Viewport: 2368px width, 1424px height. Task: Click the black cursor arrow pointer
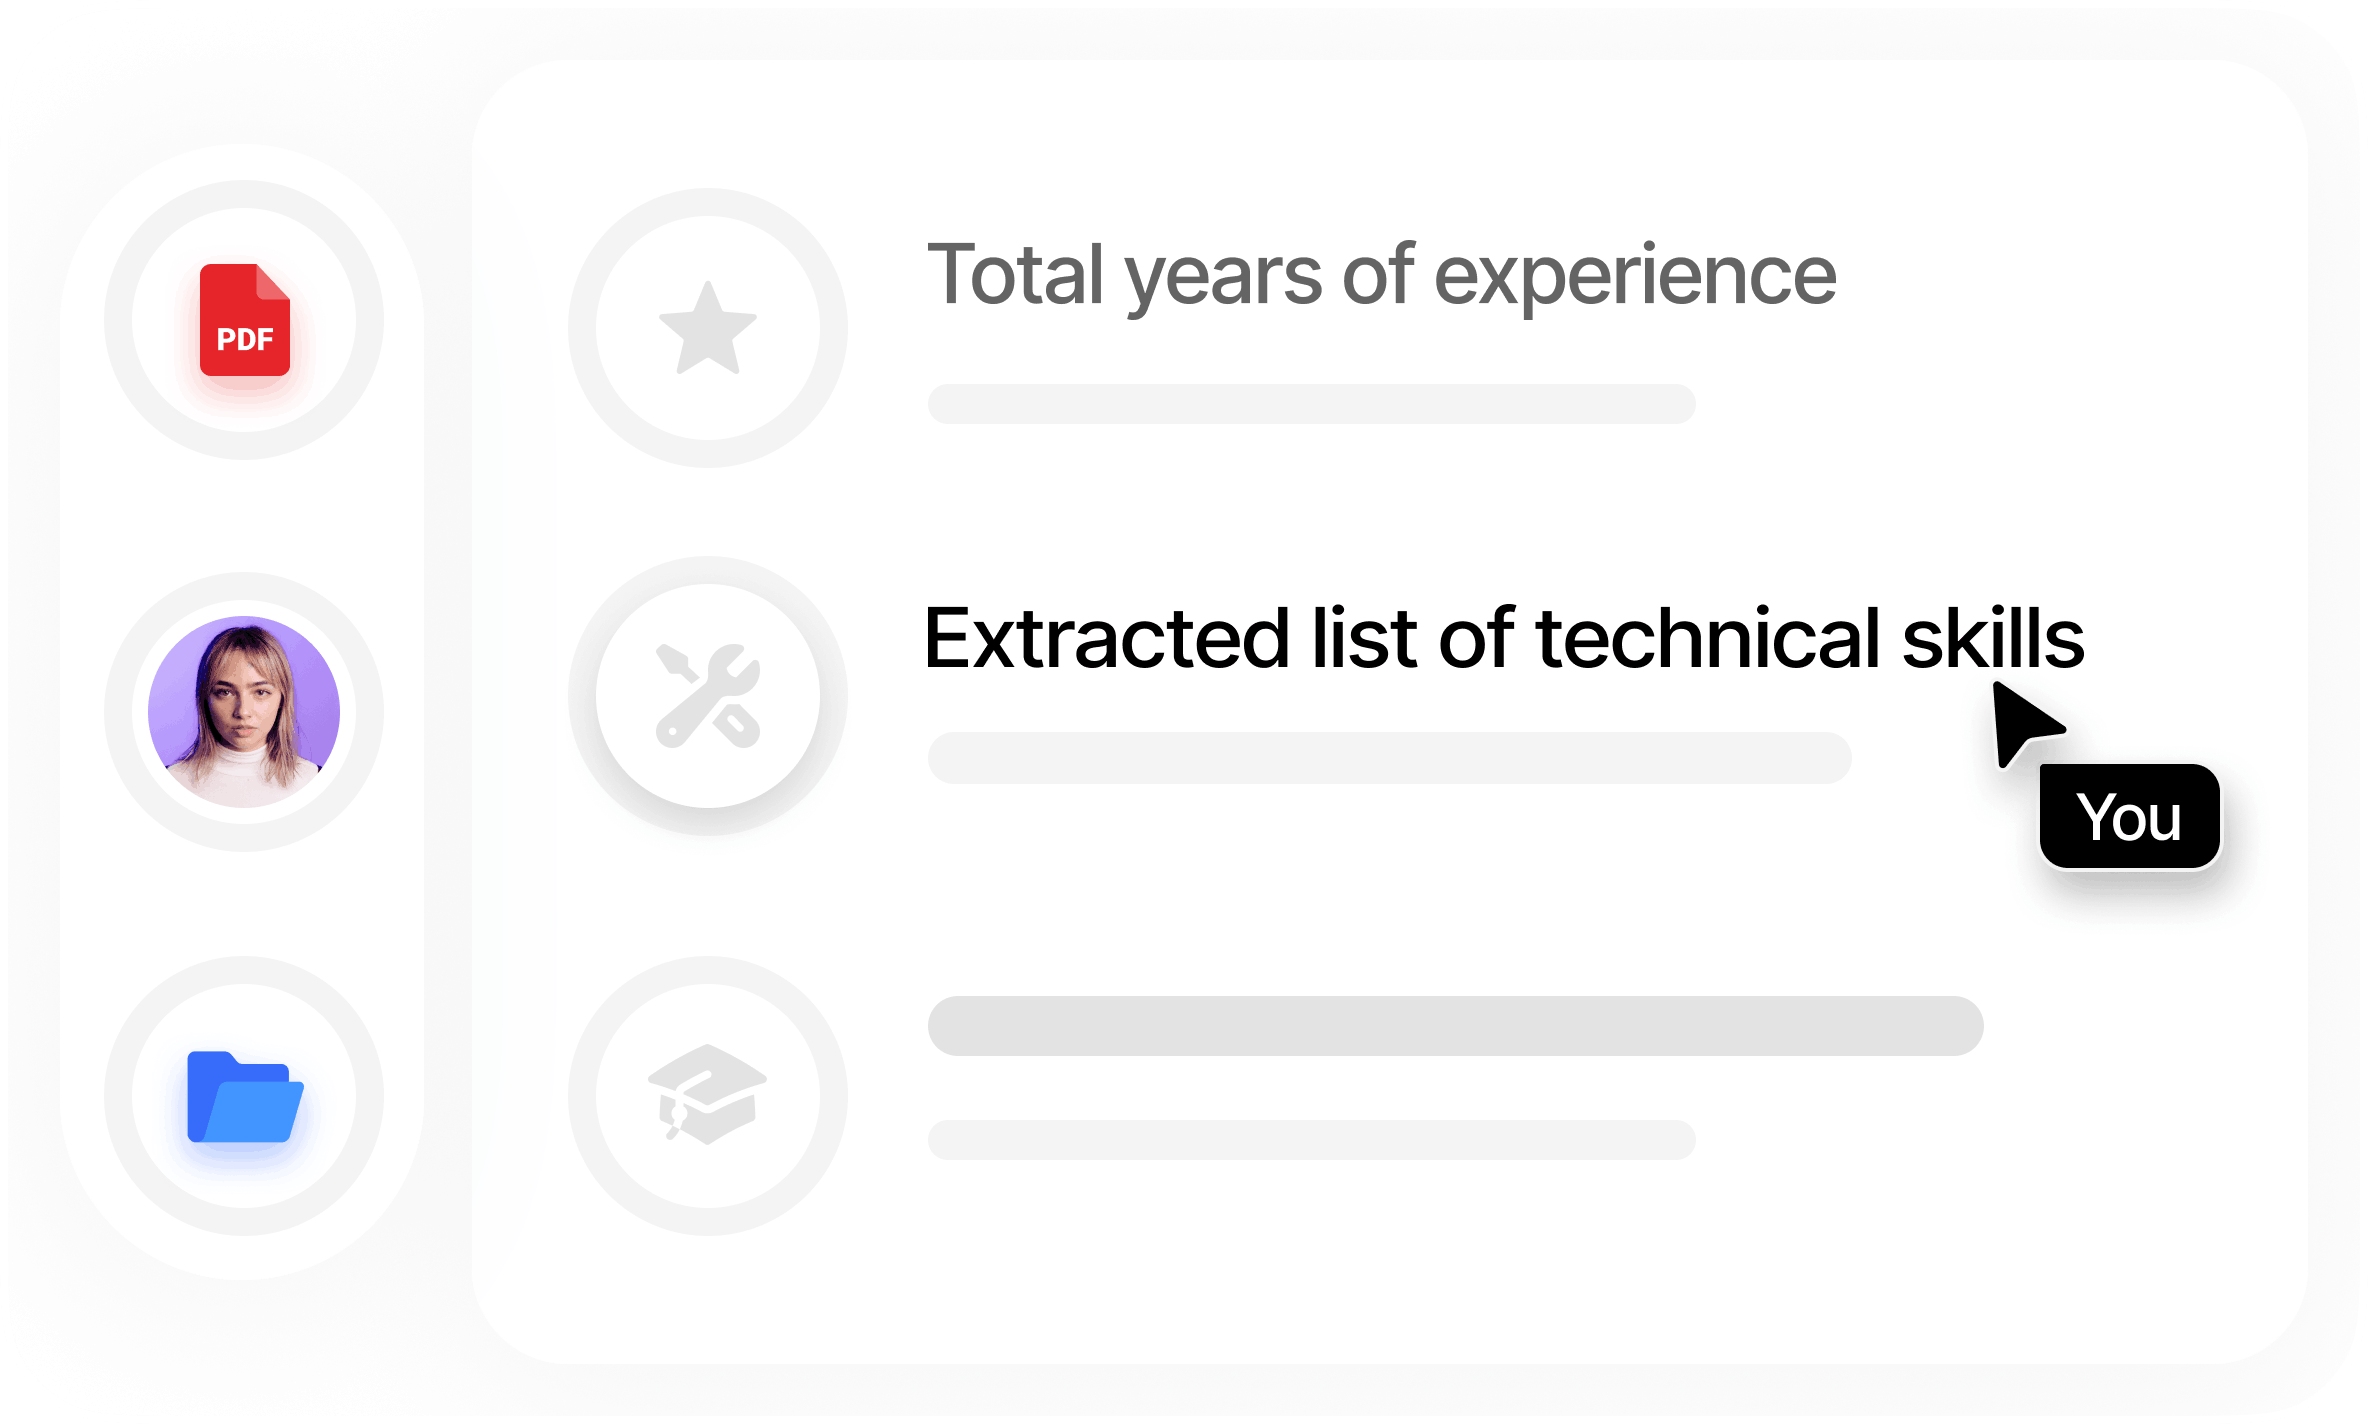[2024, 724]
